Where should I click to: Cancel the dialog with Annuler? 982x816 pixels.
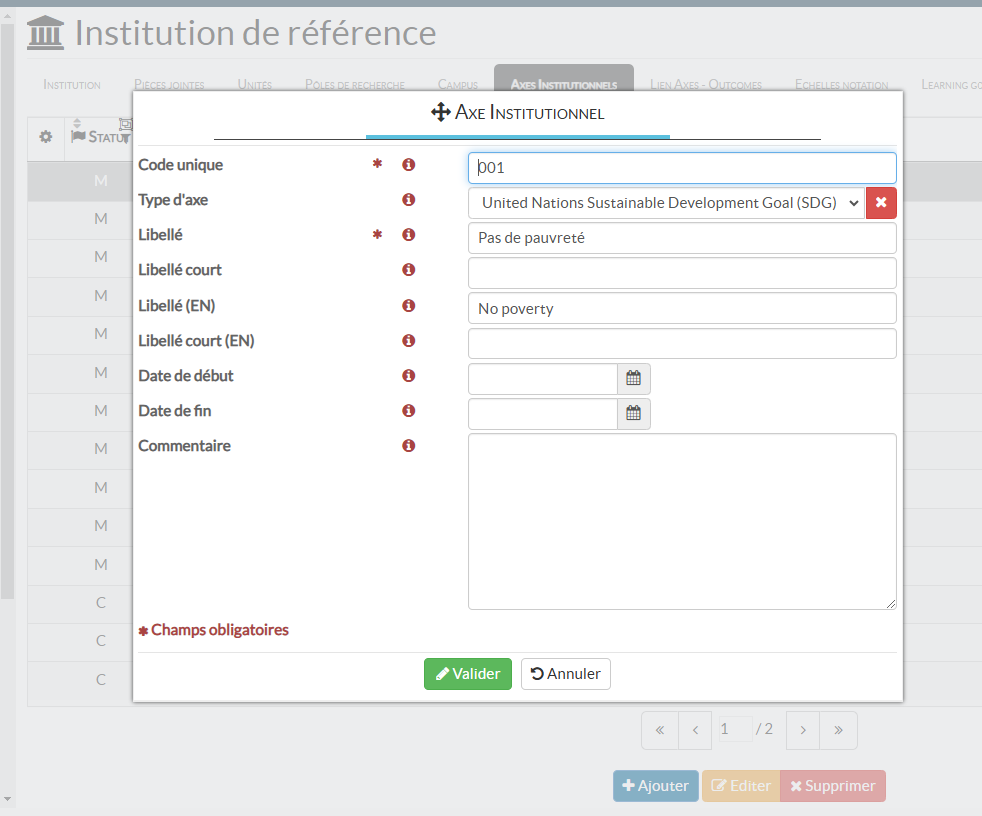click(565, 674)
